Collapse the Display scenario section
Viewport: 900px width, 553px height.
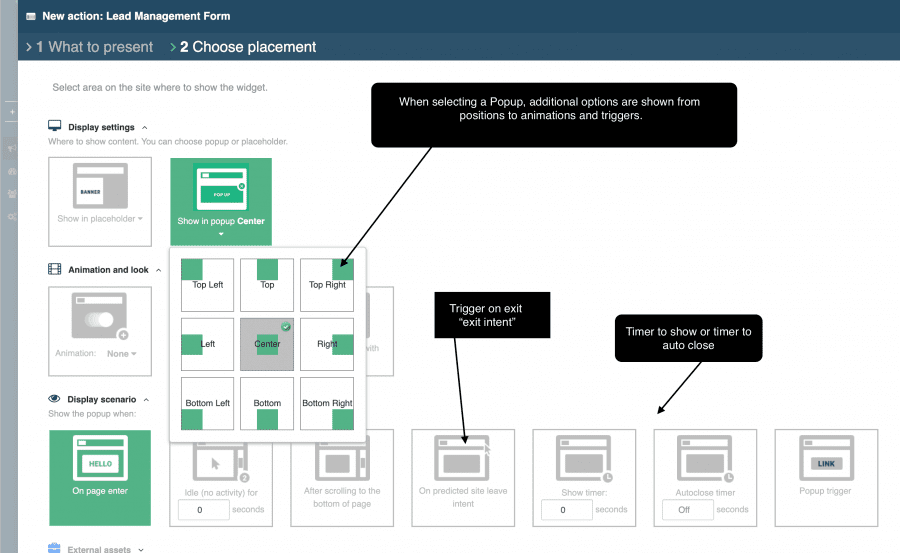coord(145,399)
